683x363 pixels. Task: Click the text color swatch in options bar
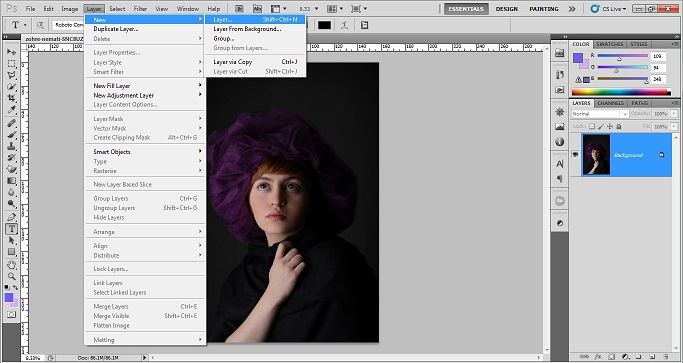coord(324,25)
